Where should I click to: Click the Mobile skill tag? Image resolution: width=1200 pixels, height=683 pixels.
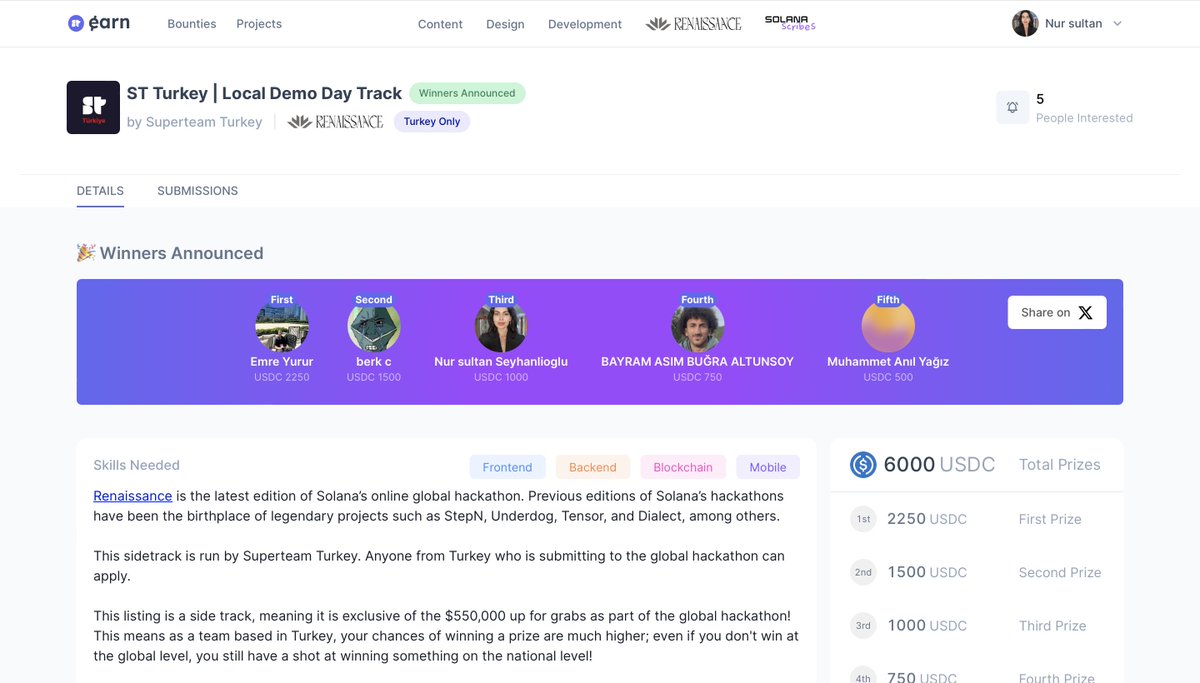[768, 467]
